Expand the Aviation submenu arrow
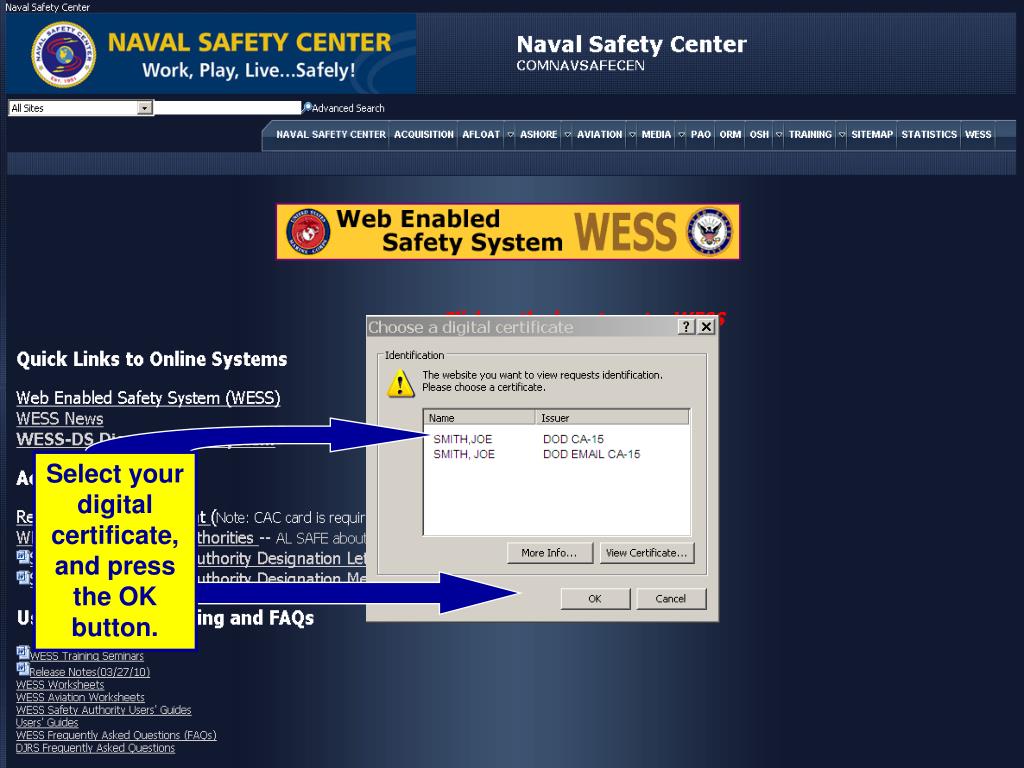 [632, 135]
